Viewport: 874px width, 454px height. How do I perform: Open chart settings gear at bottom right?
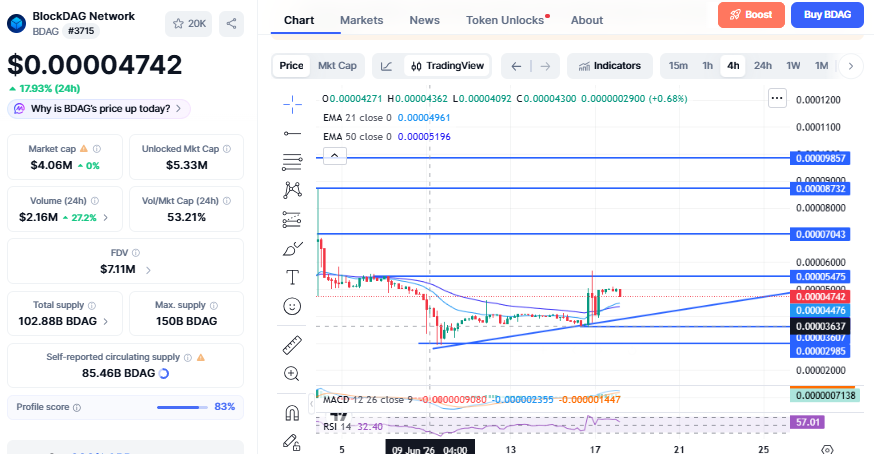[x=827, y=449]
